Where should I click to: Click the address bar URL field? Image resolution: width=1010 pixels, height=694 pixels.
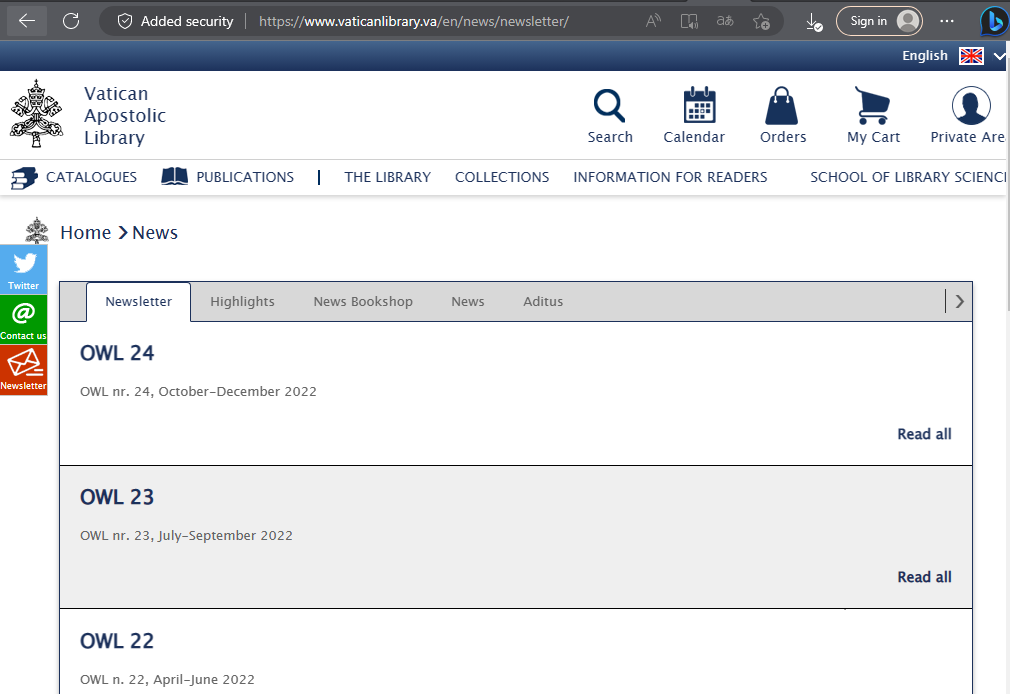click(x=414, y=21)
